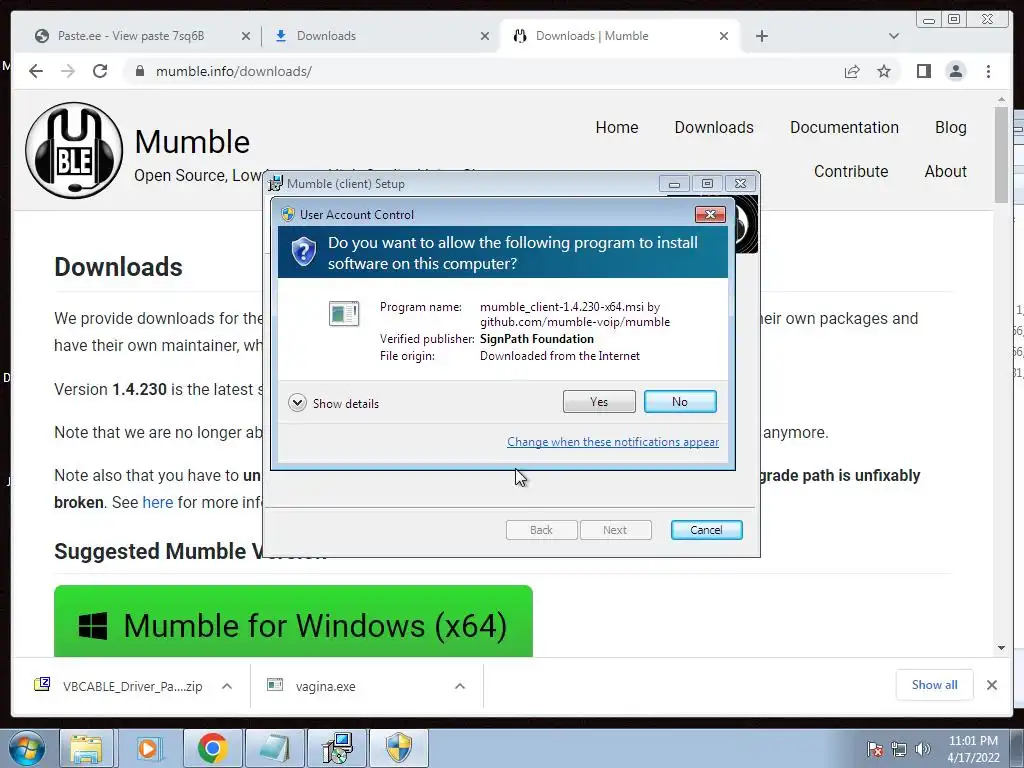Expand Show details in UAC dialog
This screenshot has height=768, width=1024.
[x=334, y=403]
